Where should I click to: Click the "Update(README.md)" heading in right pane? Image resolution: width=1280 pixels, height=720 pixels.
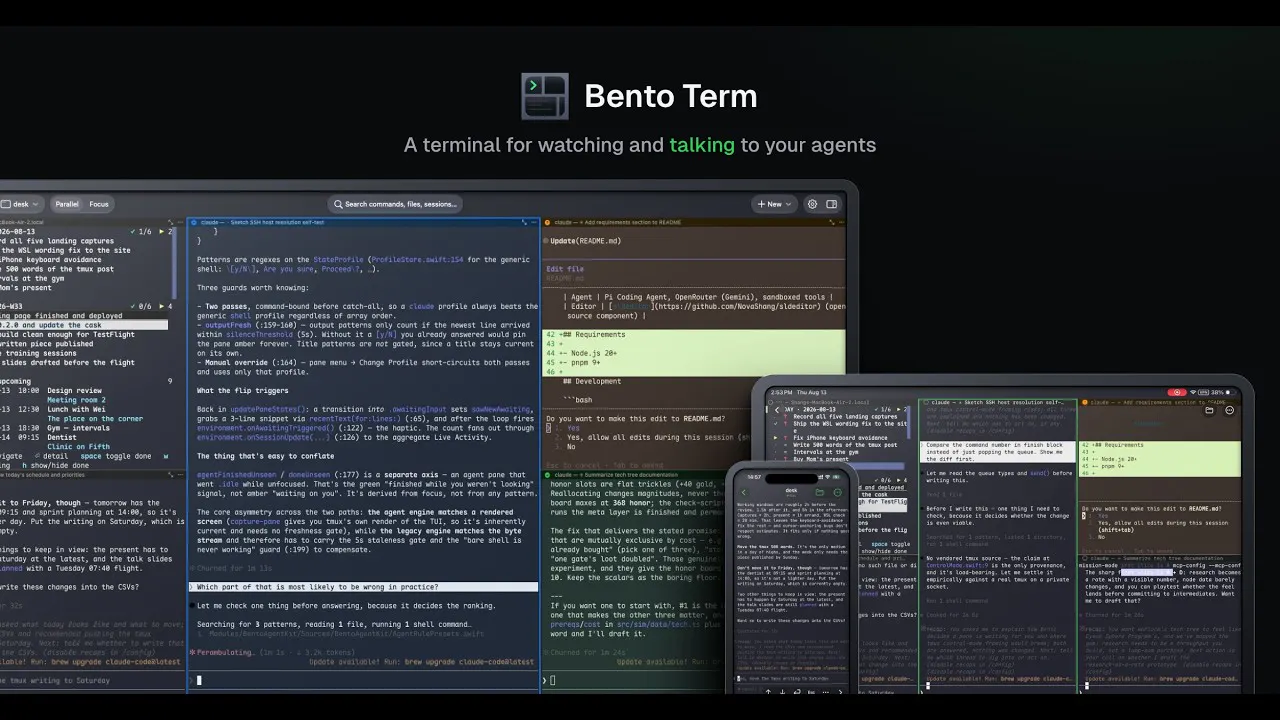pyautogui.click(x=584, y=241)
